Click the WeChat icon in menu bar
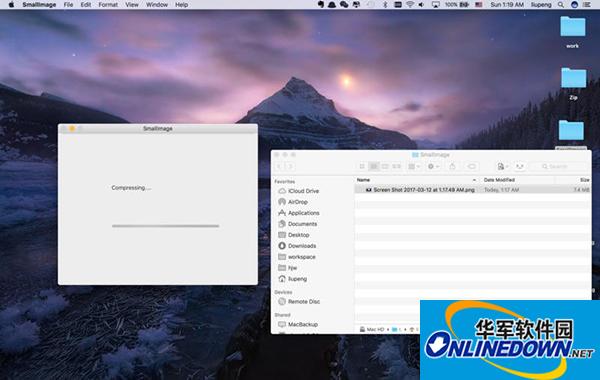Image resolution: width=600 pixels, height=380 pixels. (344, 5)
